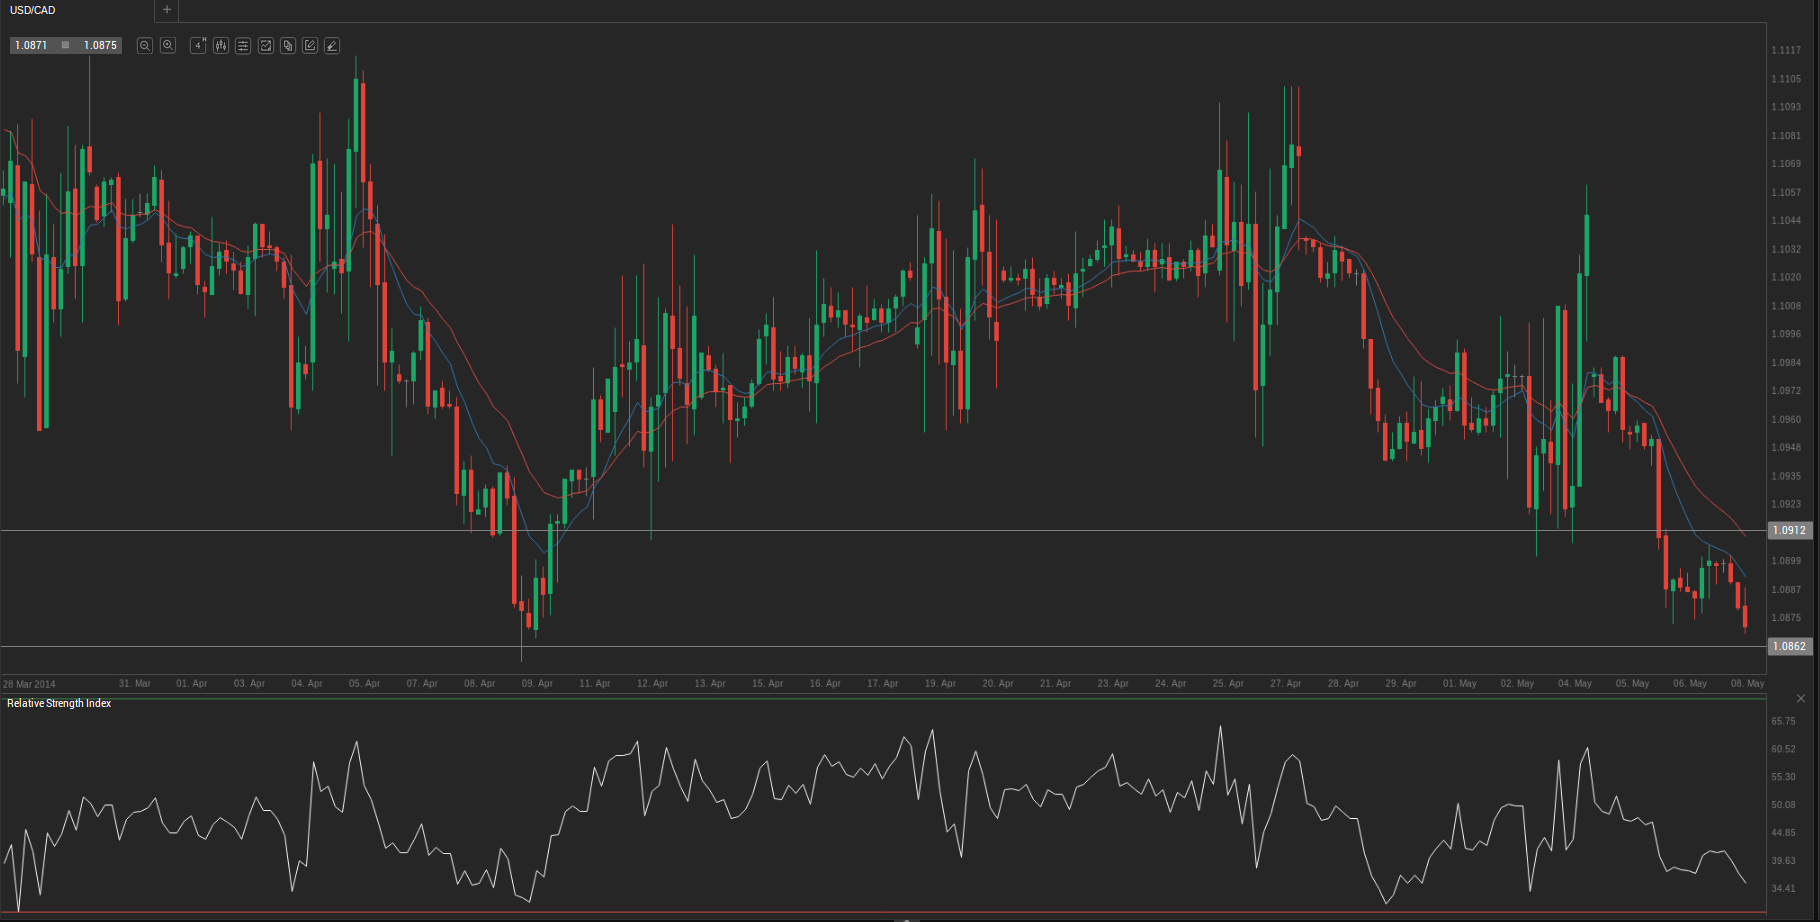1820x922 pixels.
Task: Select the underlined pencil drawing tool
Action: pyautogui.click(x=332, y=46)
